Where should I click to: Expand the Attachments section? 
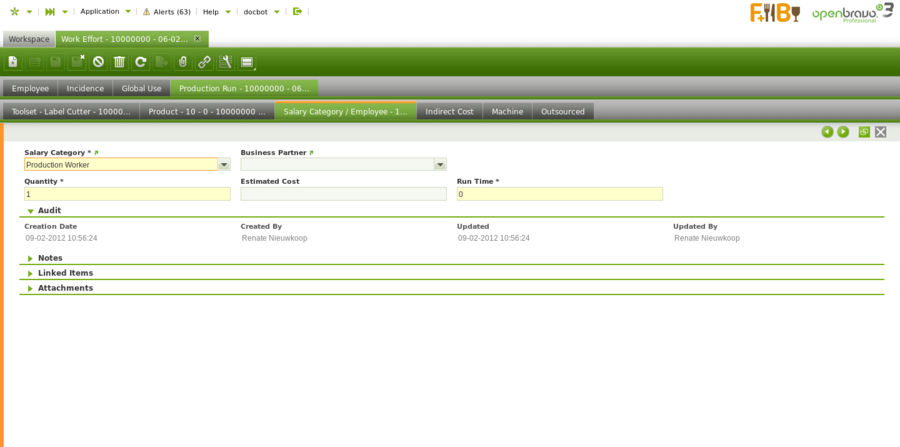[x=31, y=288]
